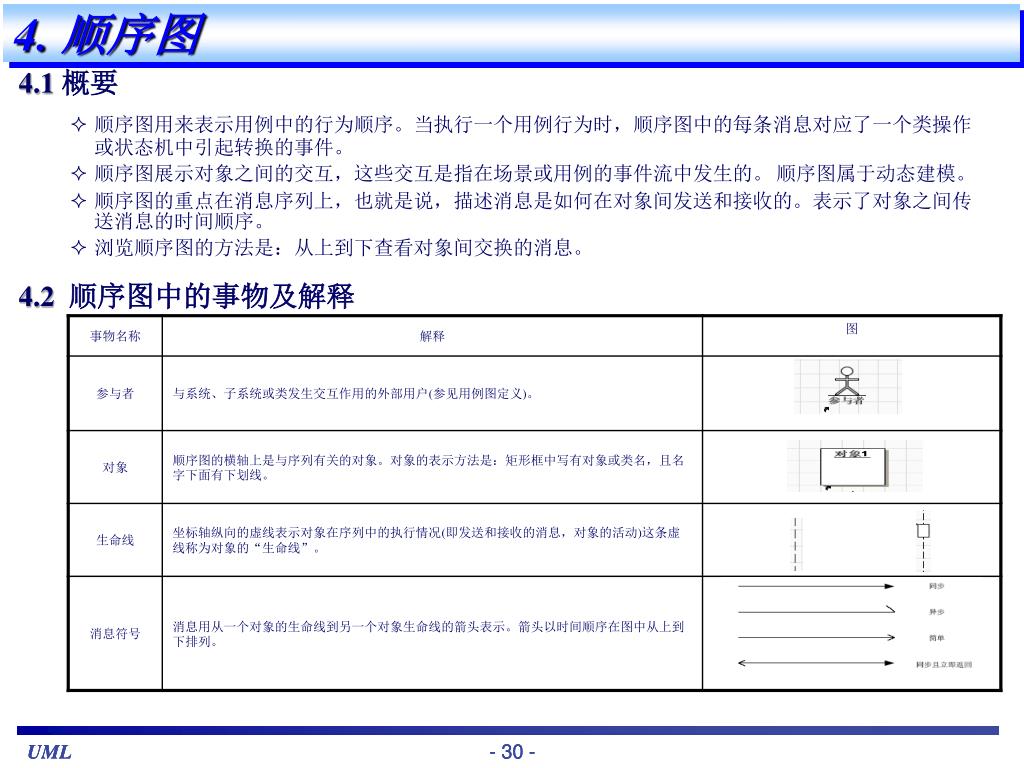Select the '参与者' name cell
The width and height of the screenshot is (1024, 768).
[115, 393]
